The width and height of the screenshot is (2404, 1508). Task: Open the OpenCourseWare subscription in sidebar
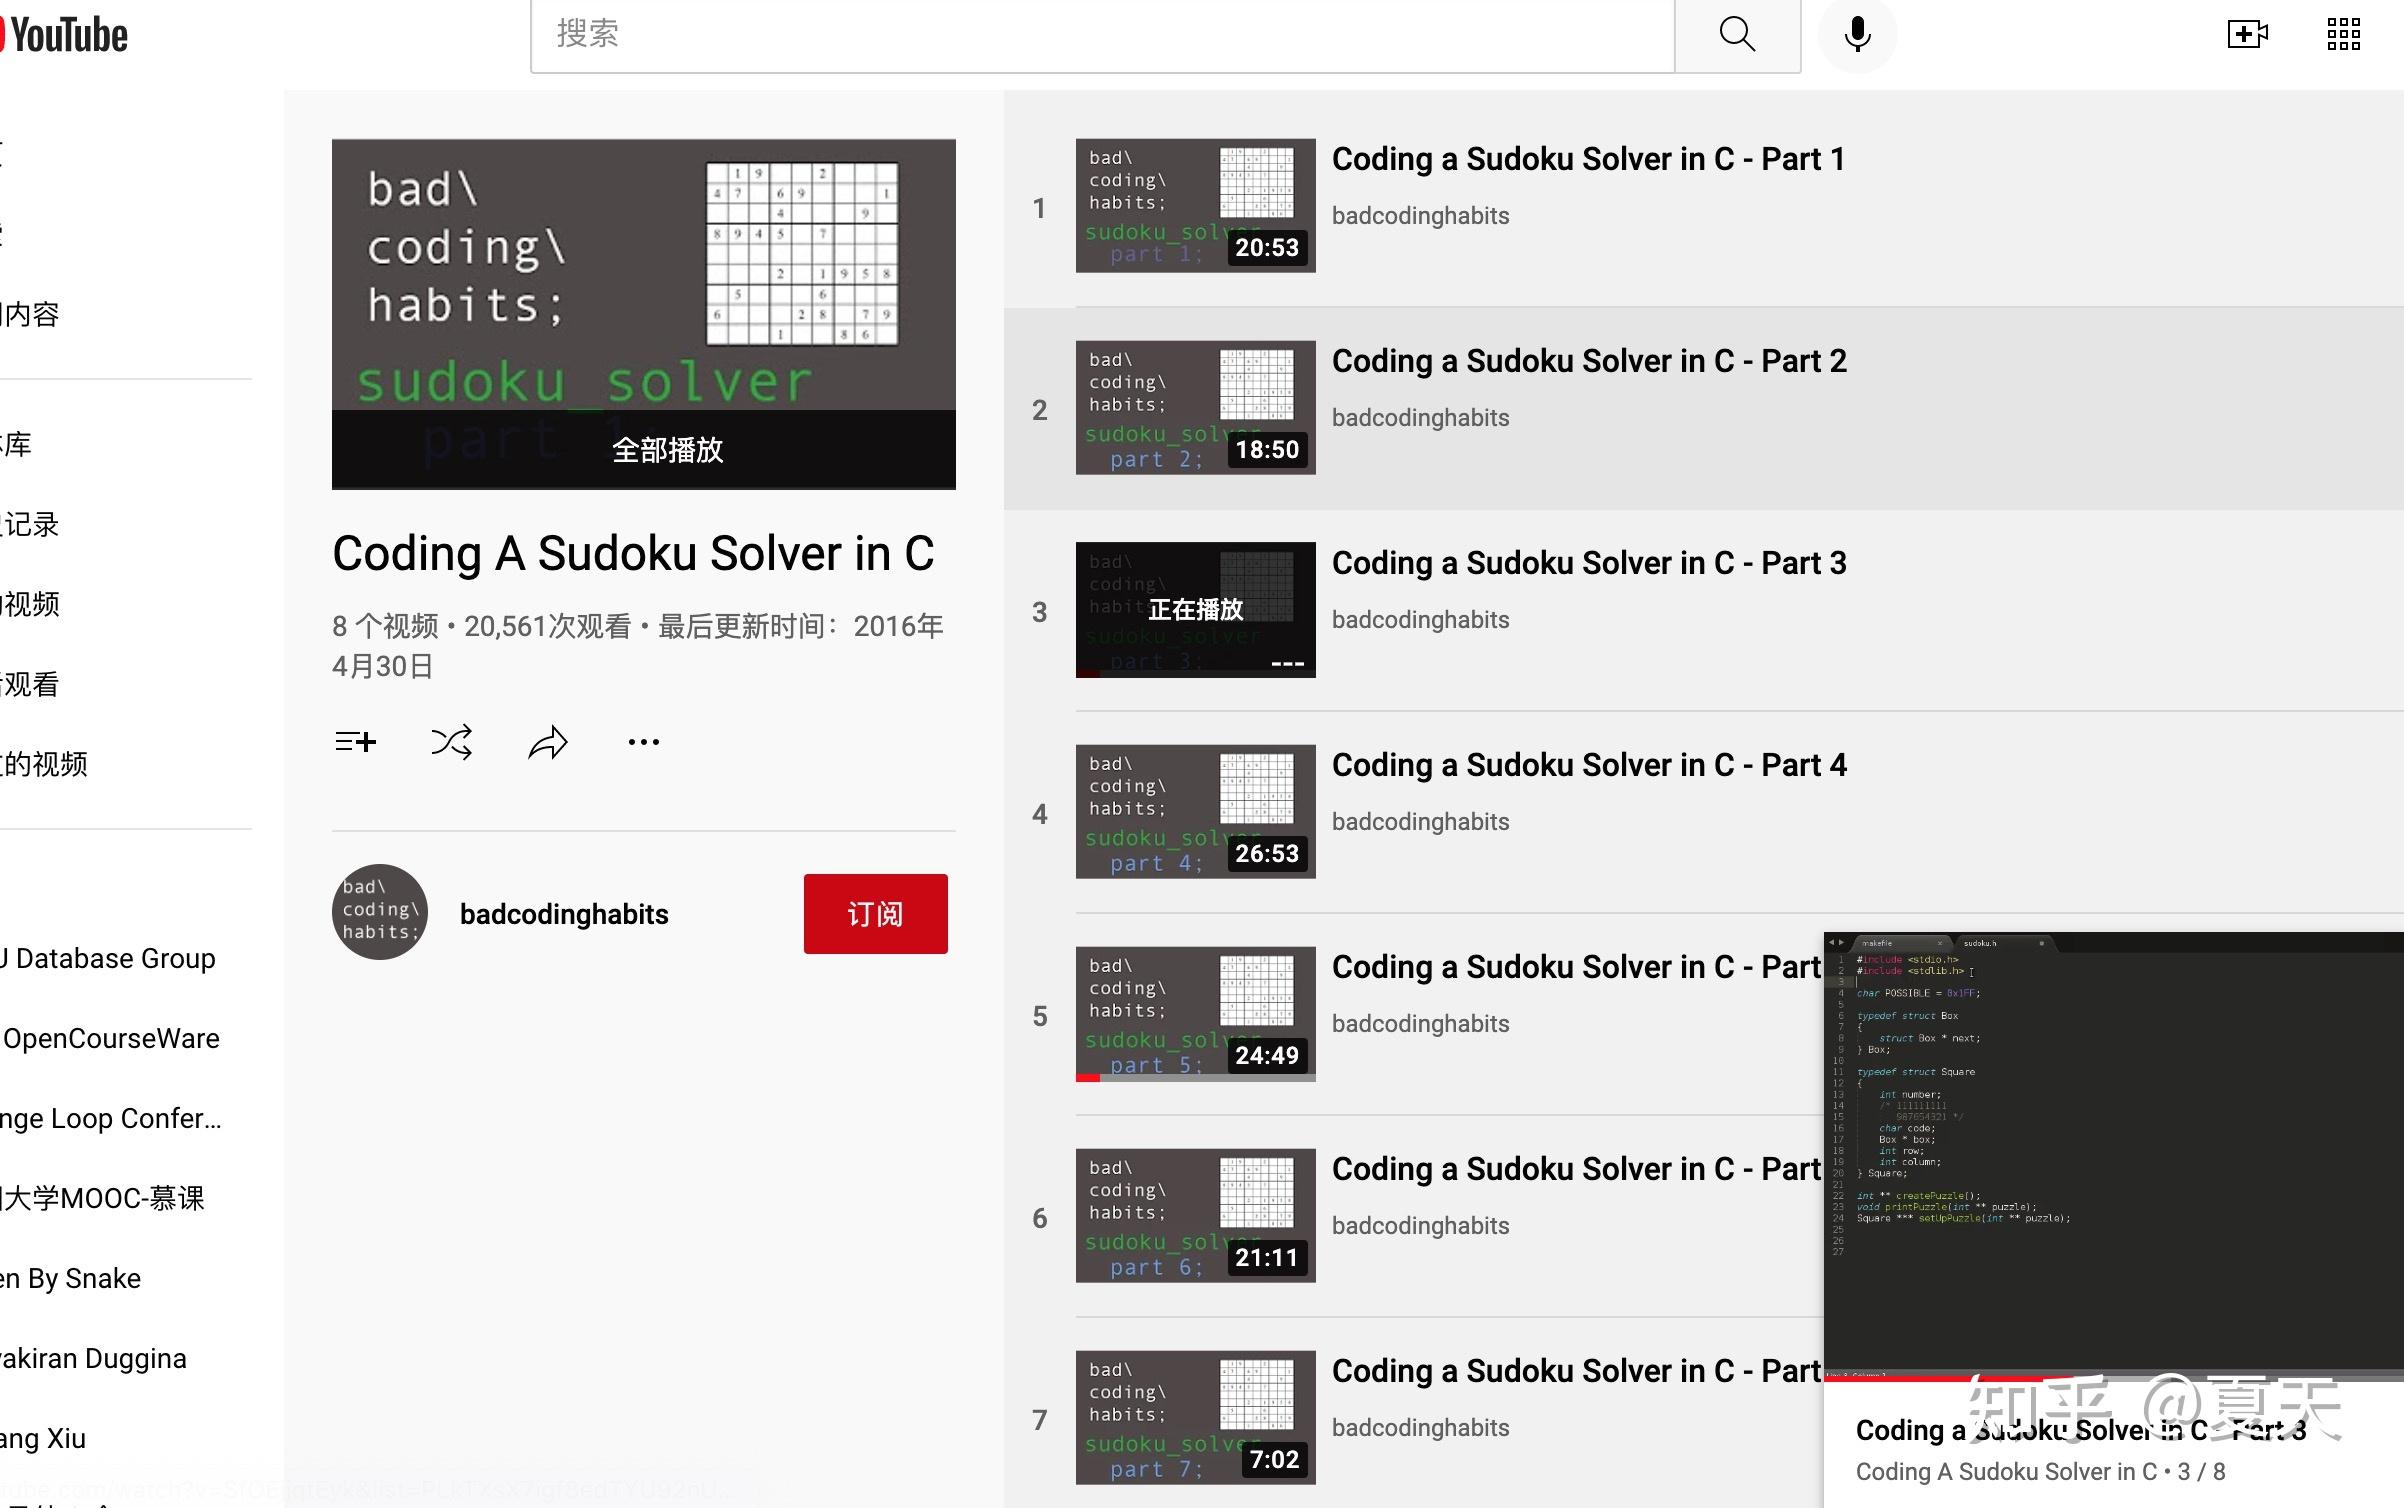point(110,1038)
